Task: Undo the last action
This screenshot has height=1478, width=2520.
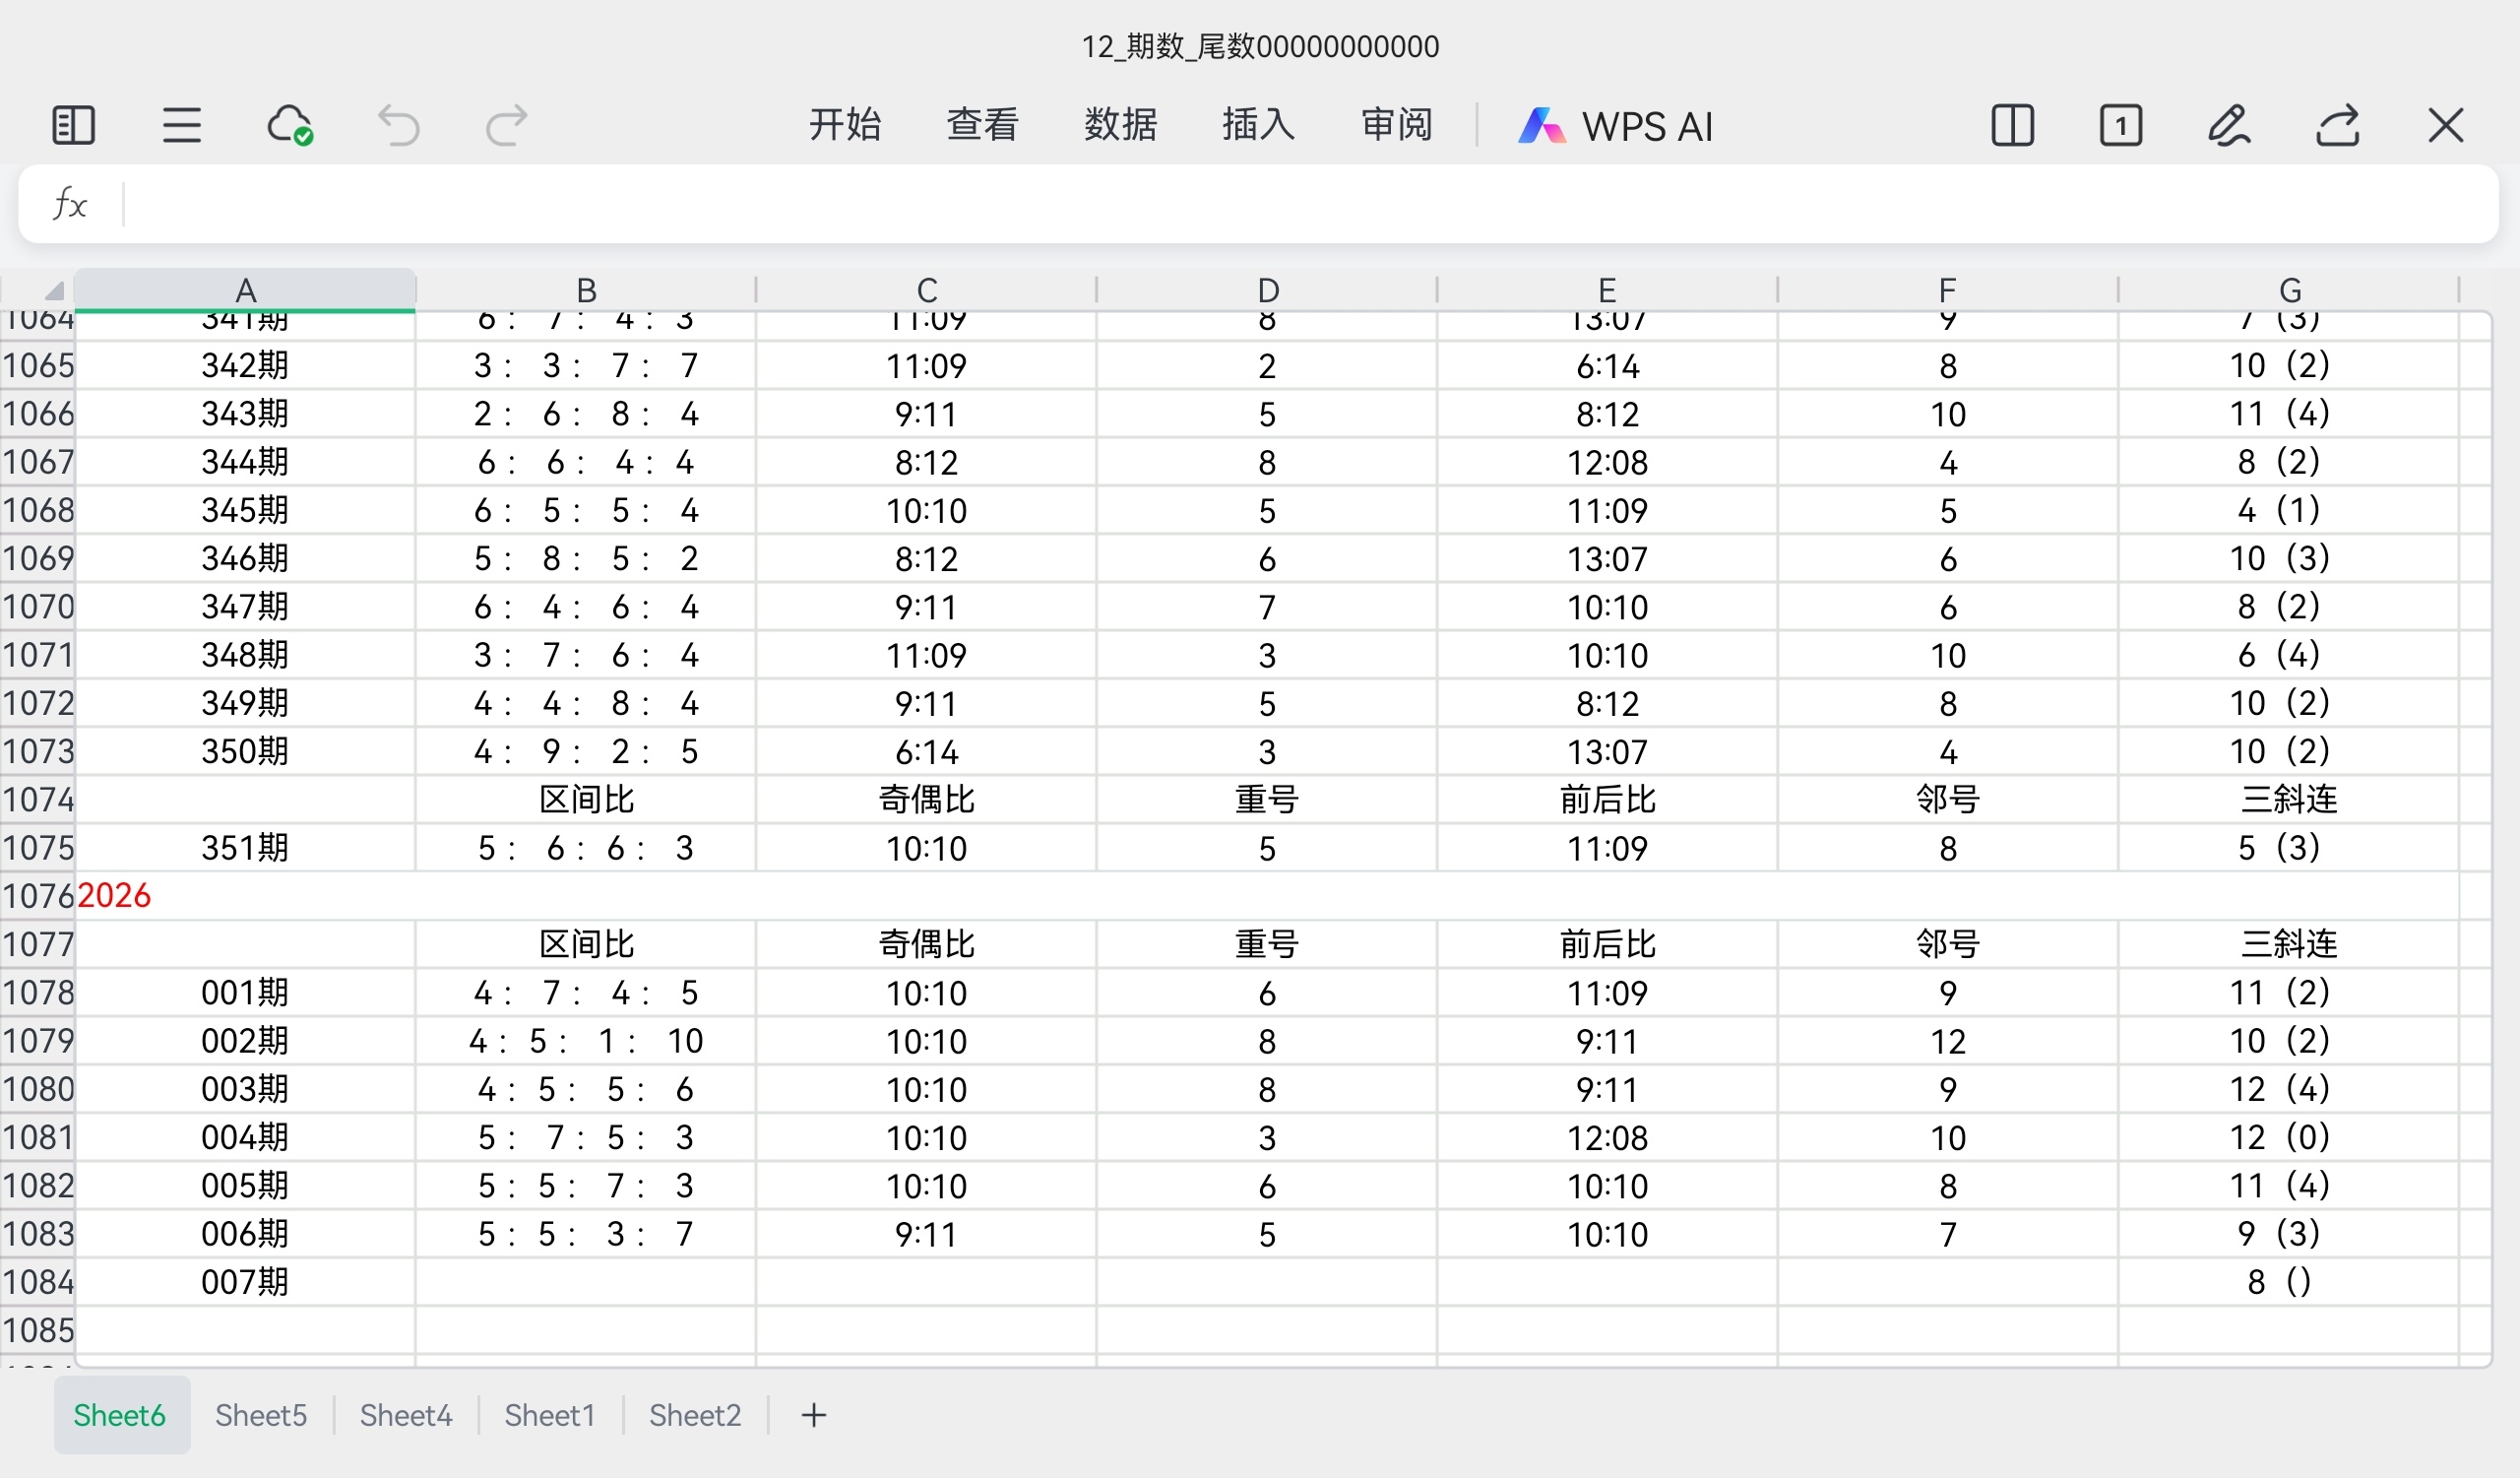Action: pos(398,126)
